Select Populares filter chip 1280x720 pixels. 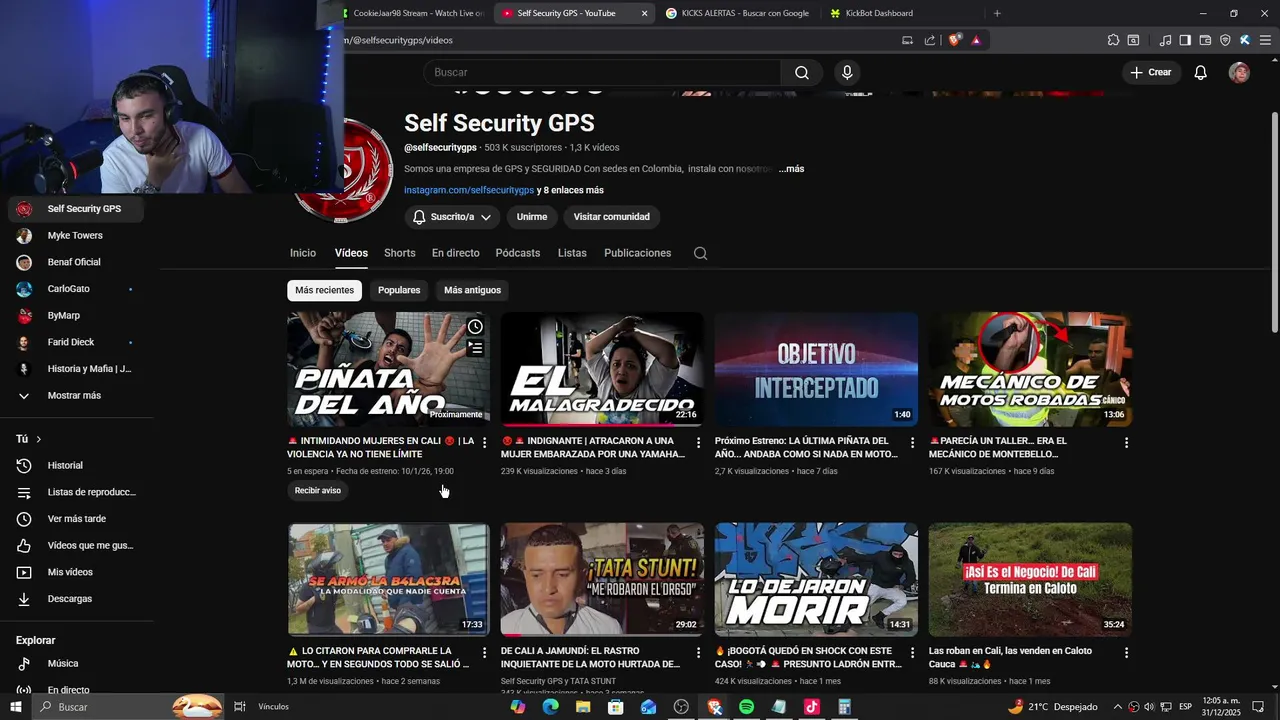[399, 290]
